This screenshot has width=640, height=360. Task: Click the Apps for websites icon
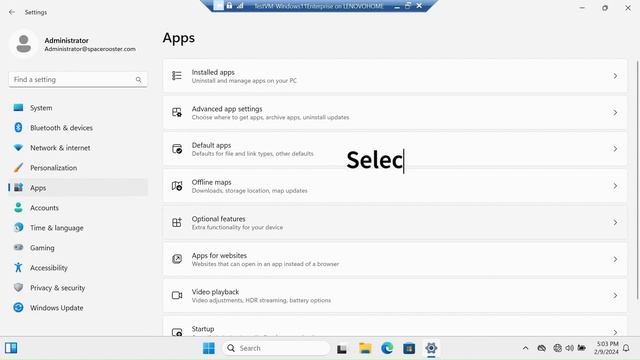tap(177, 259)
